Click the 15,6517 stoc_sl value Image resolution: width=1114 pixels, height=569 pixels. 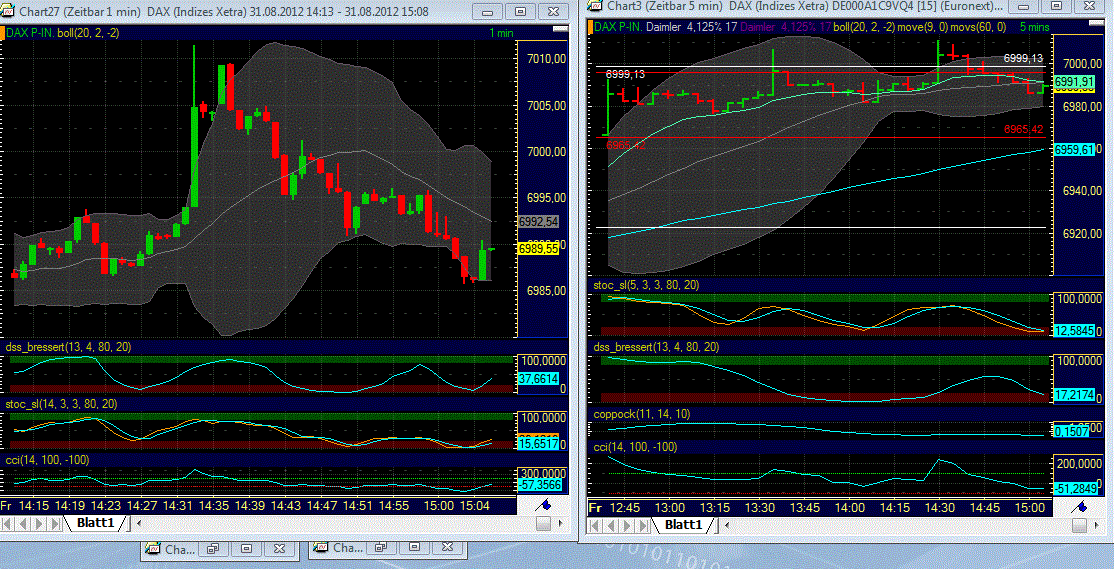tap(539, 444)
